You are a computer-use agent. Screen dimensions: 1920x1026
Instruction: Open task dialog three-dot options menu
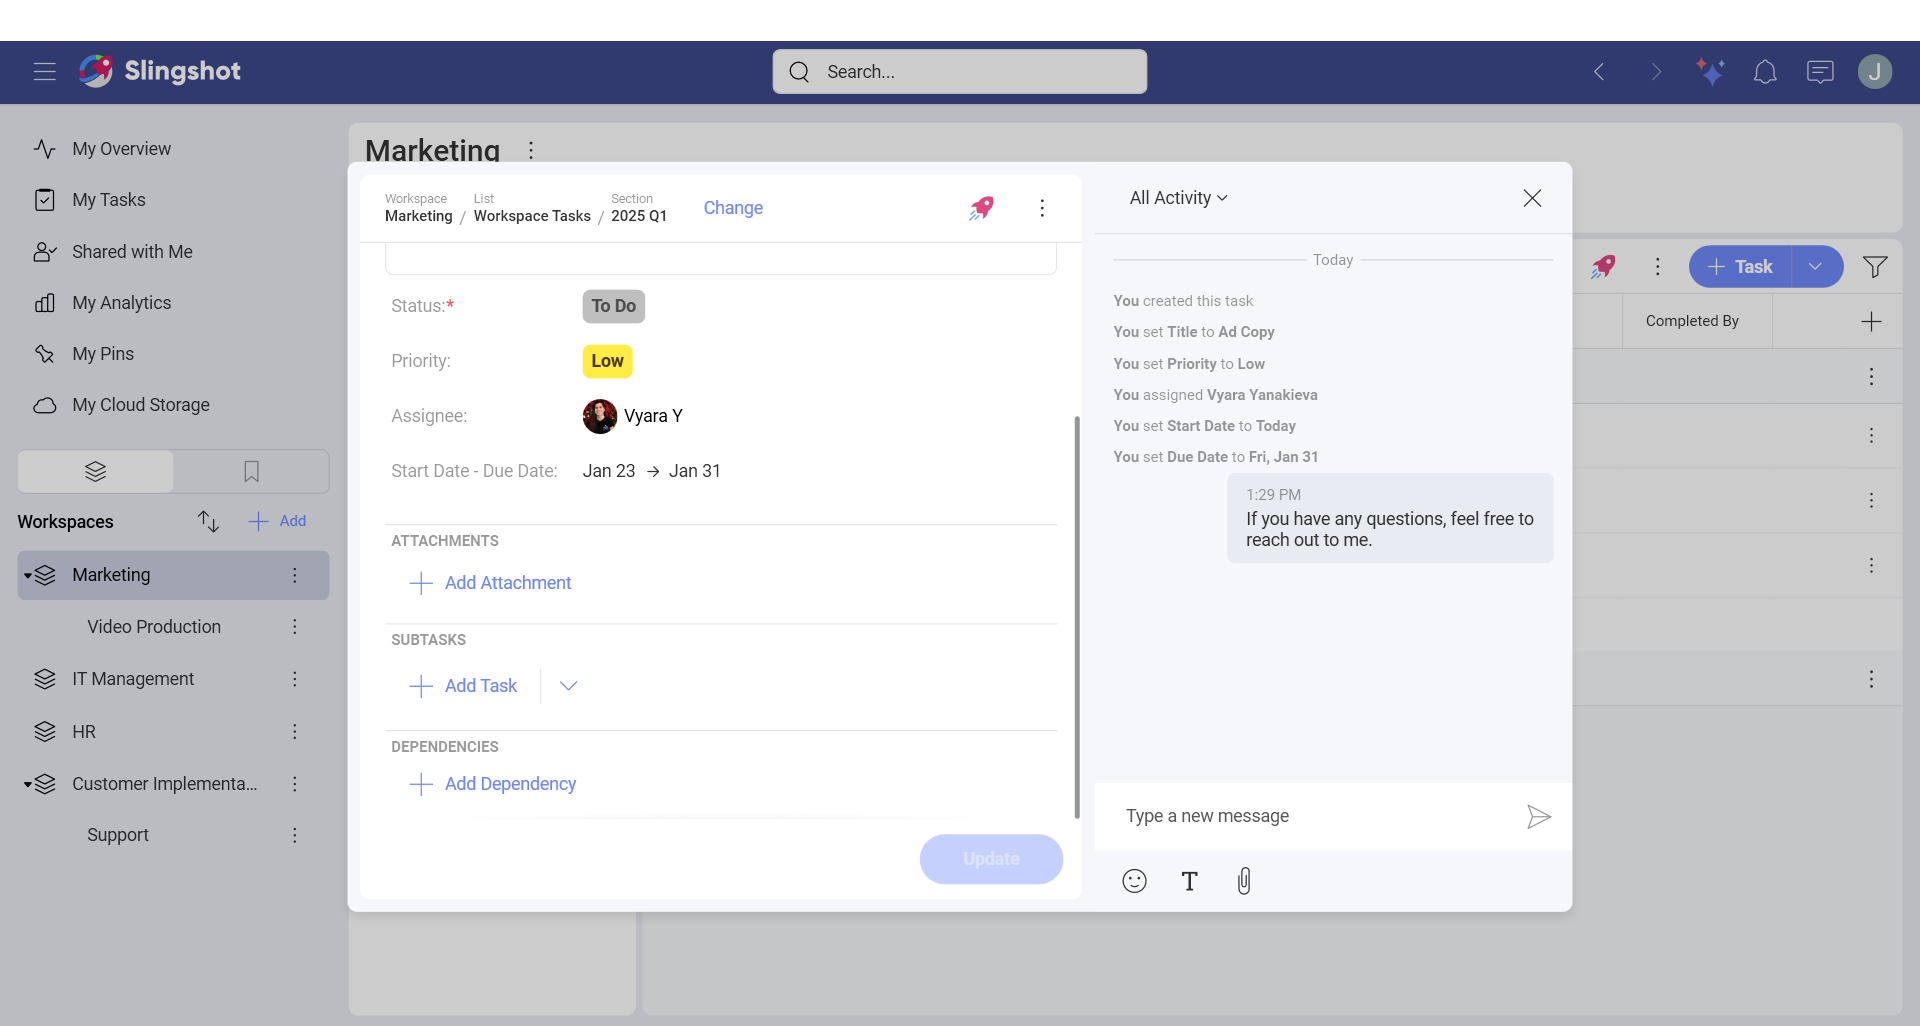1042,208
